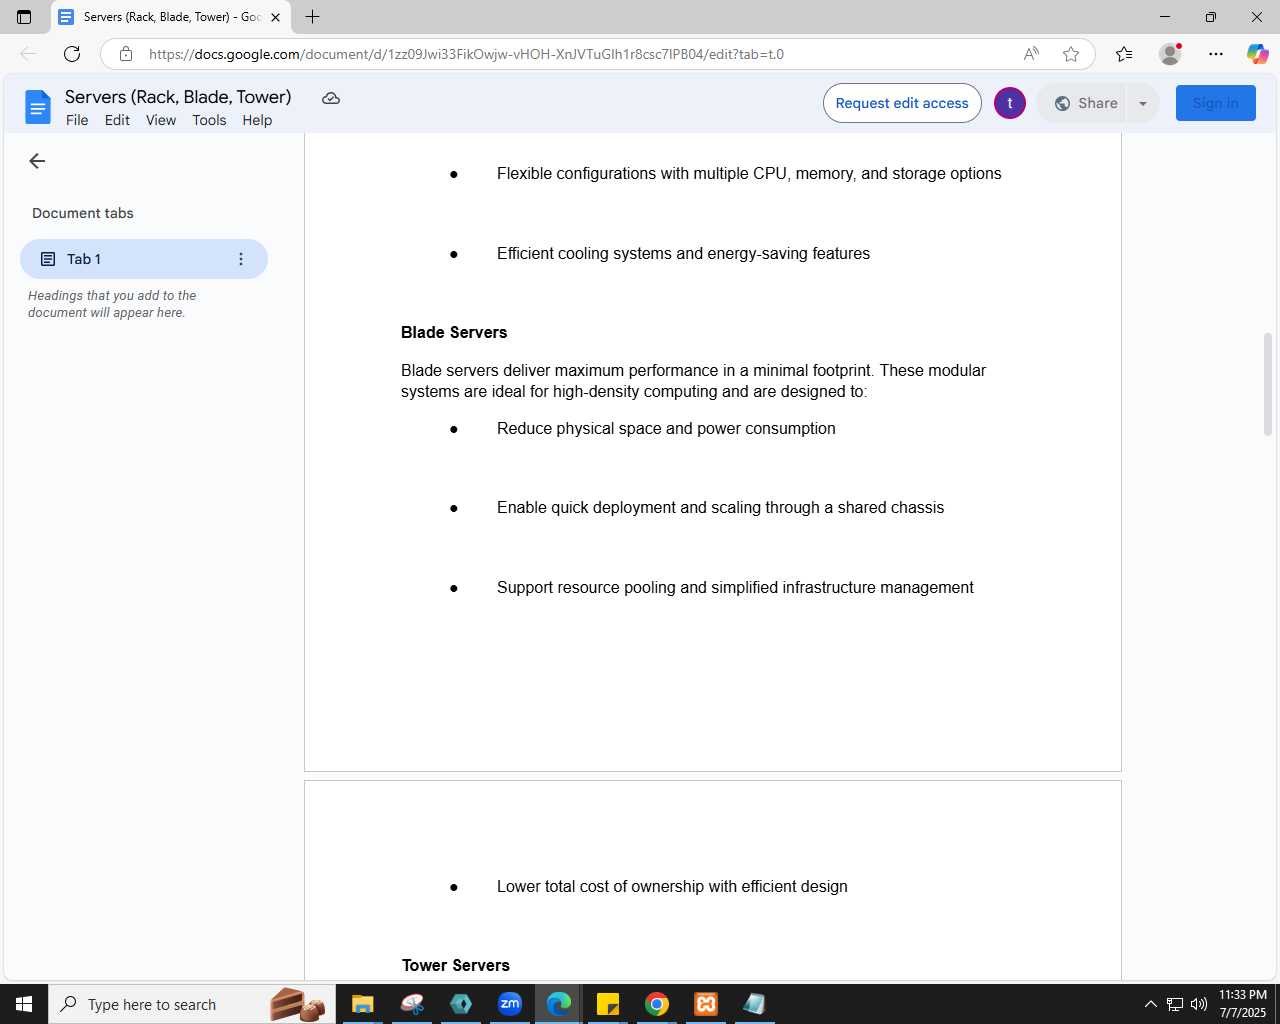Click the 'Document tabs' sidebar label

tap(83, 213)
